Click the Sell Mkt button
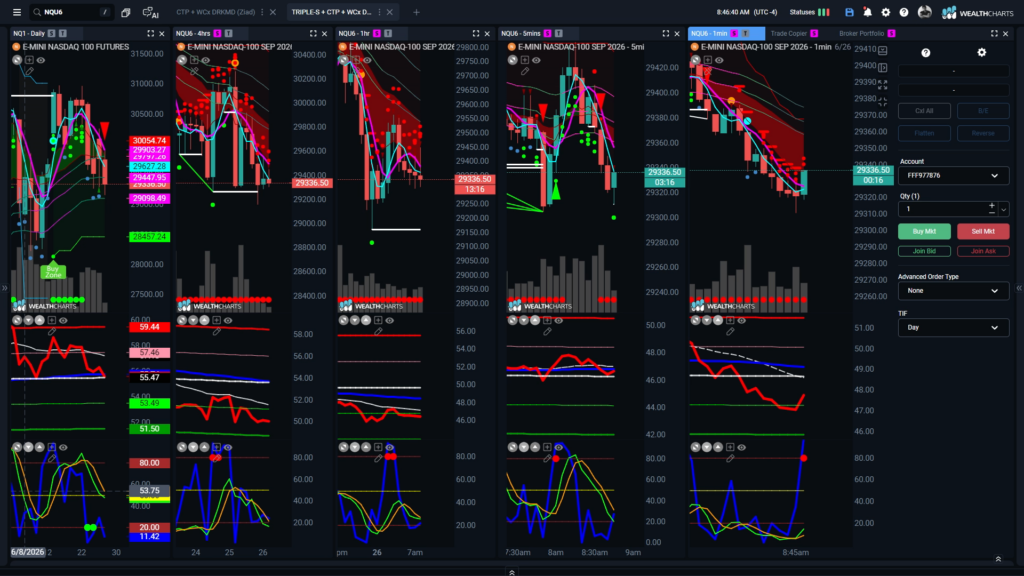The height and width of the screenshot is (576, 1024). pos(983,231)
